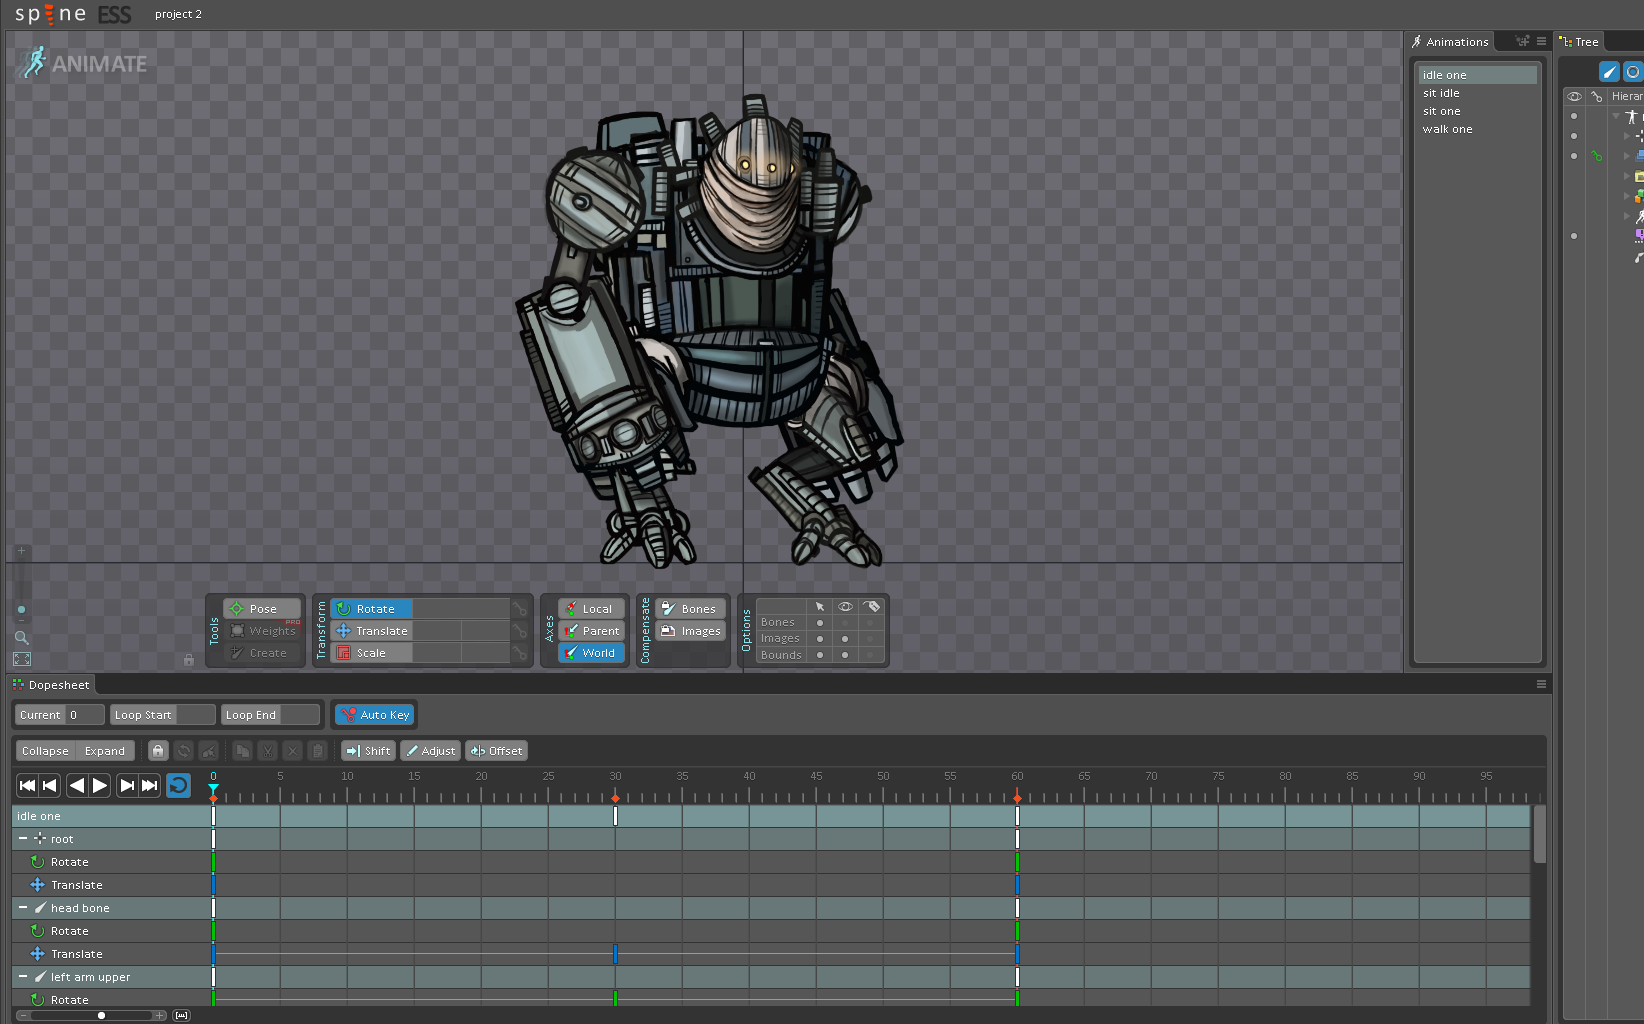Toggle visibility dot for Images in Options
The width and height of the screenshot is (1644, 1024).
(x=845, y=639)
